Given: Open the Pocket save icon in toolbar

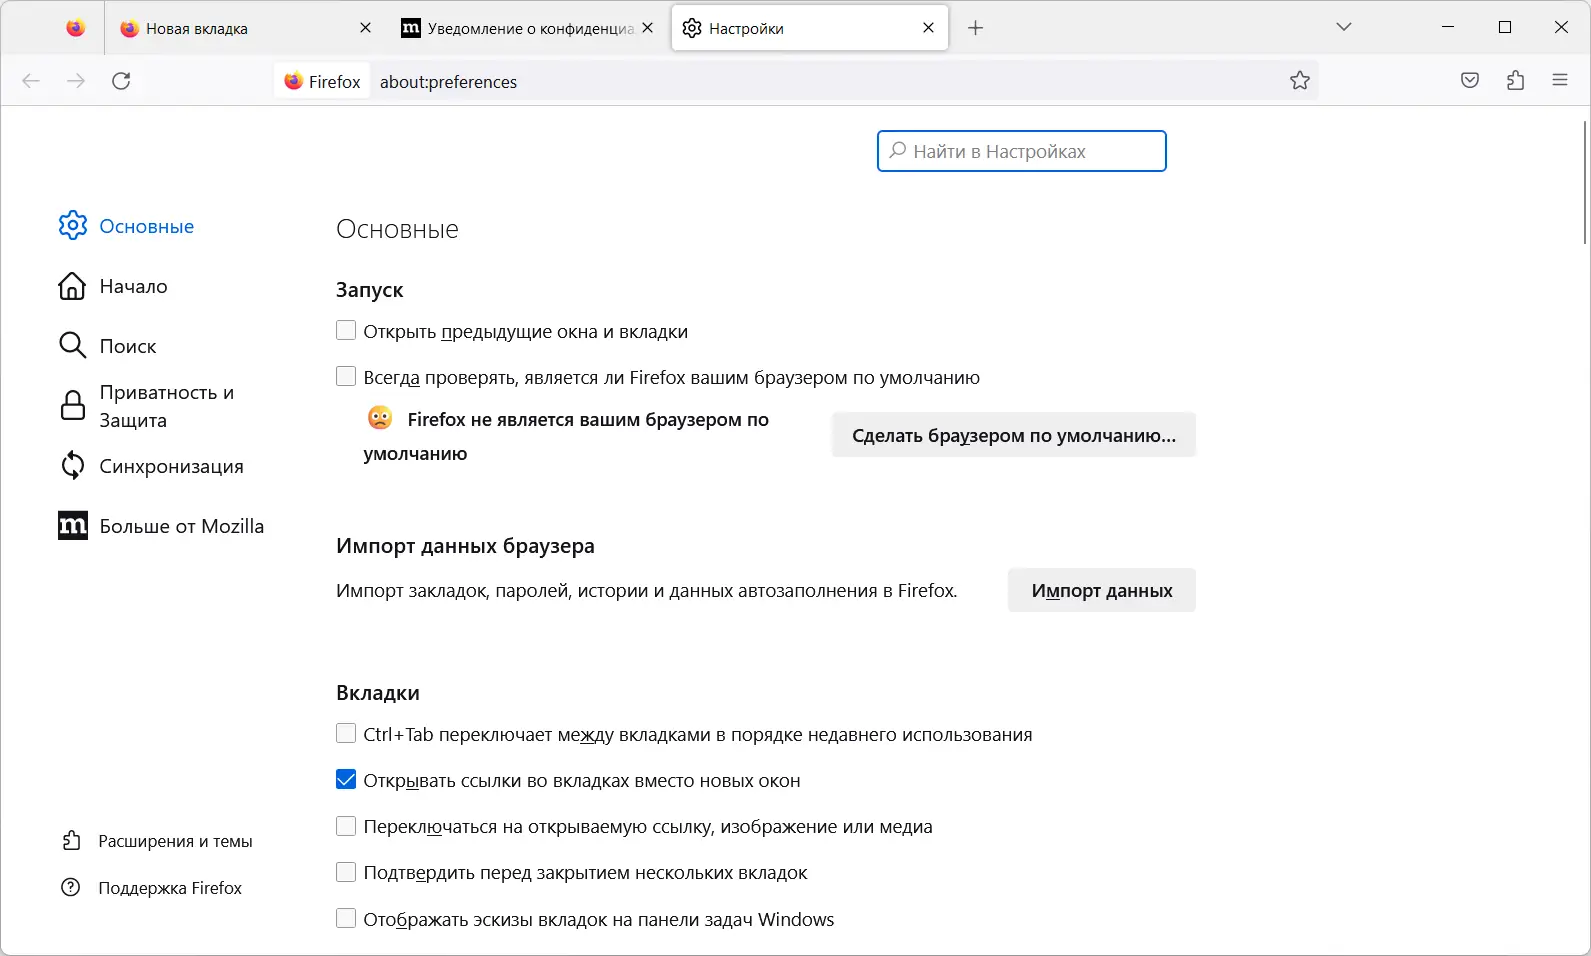Looking at the screenshot, I should (1469, 81).
